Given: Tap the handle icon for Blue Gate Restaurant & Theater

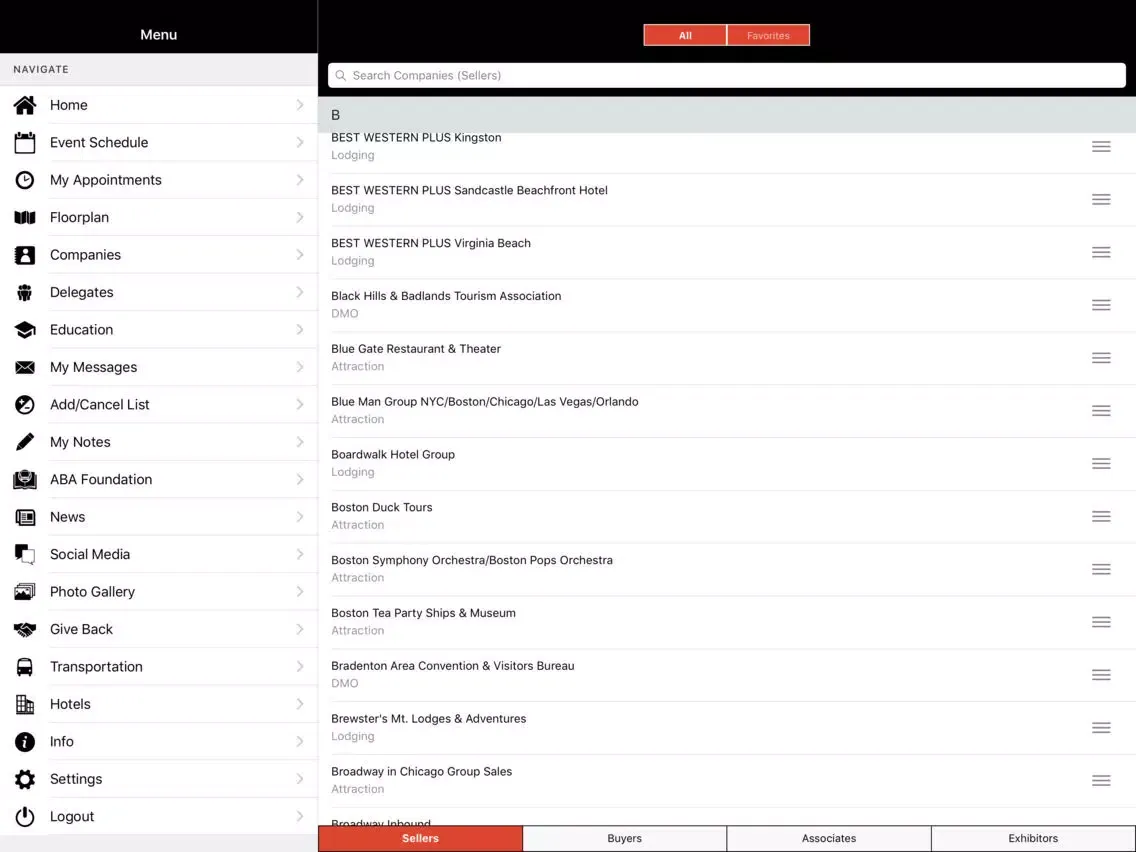Looking at the screenshot, I should pos(1101,358).
